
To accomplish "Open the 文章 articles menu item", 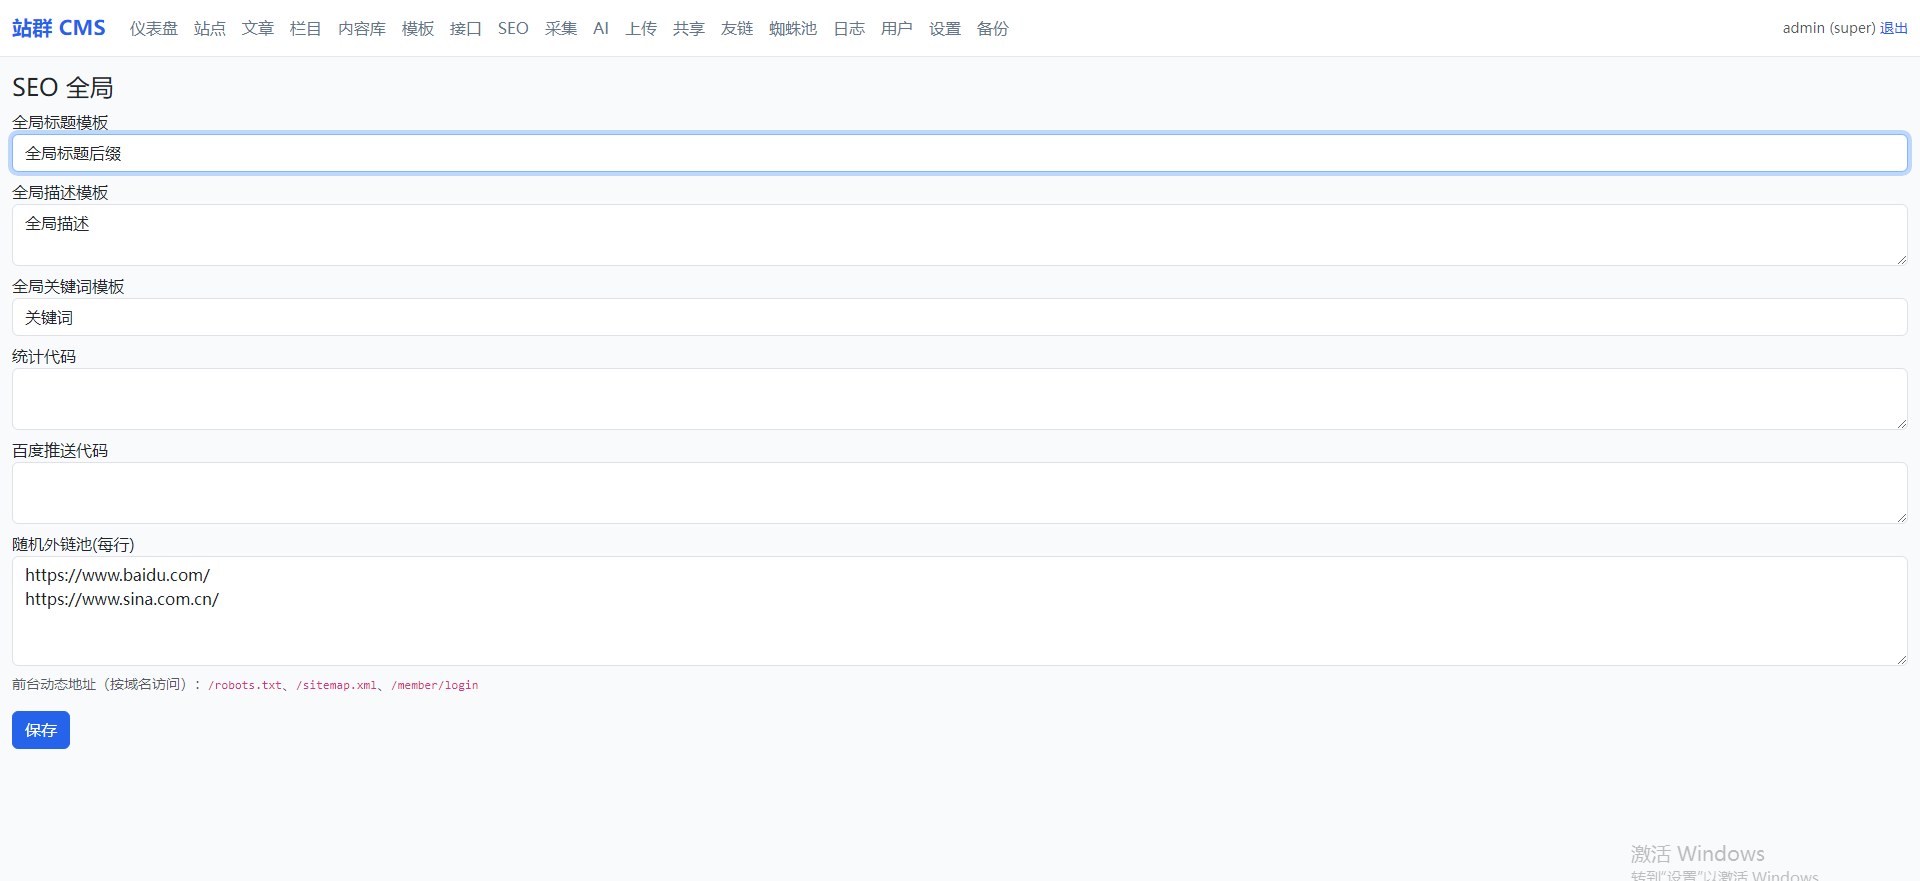I will point(257,29).
